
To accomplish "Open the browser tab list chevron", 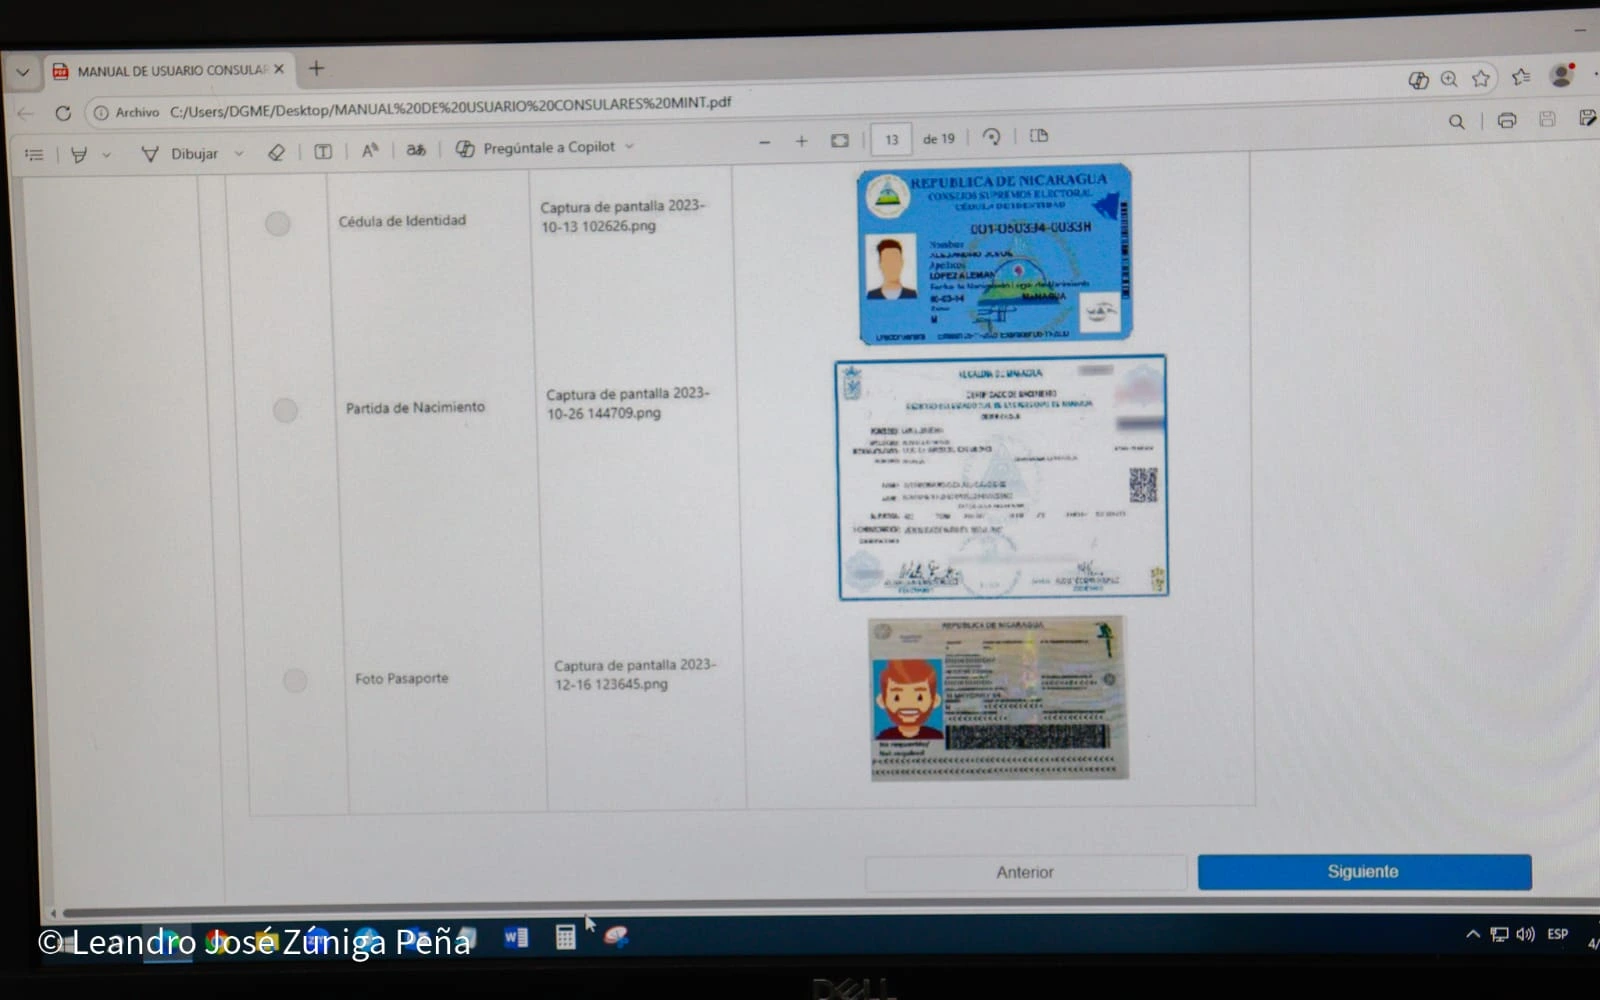I will (x=22, y=72).
